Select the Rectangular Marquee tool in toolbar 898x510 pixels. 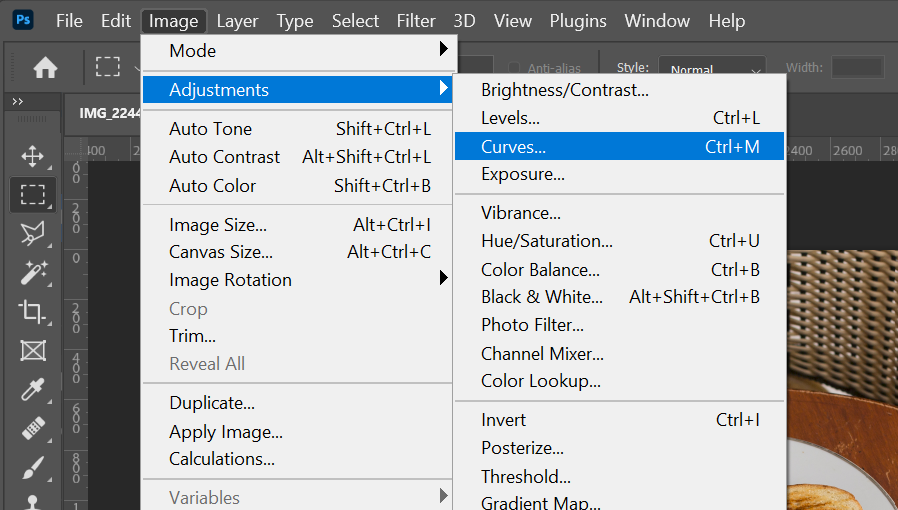(33, 194)
